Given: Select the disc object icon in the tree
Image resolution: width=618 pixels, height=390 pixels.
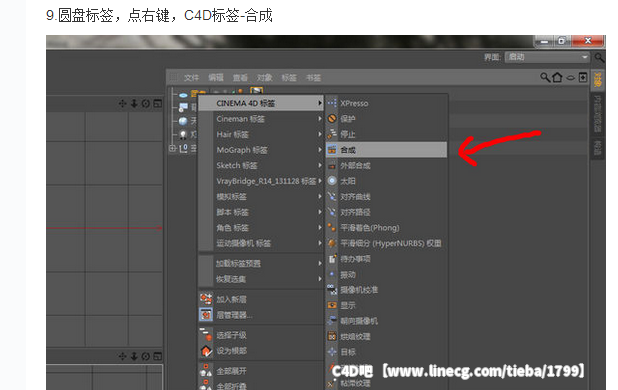Looking at the screenshot, I should (x=183, y=95).
